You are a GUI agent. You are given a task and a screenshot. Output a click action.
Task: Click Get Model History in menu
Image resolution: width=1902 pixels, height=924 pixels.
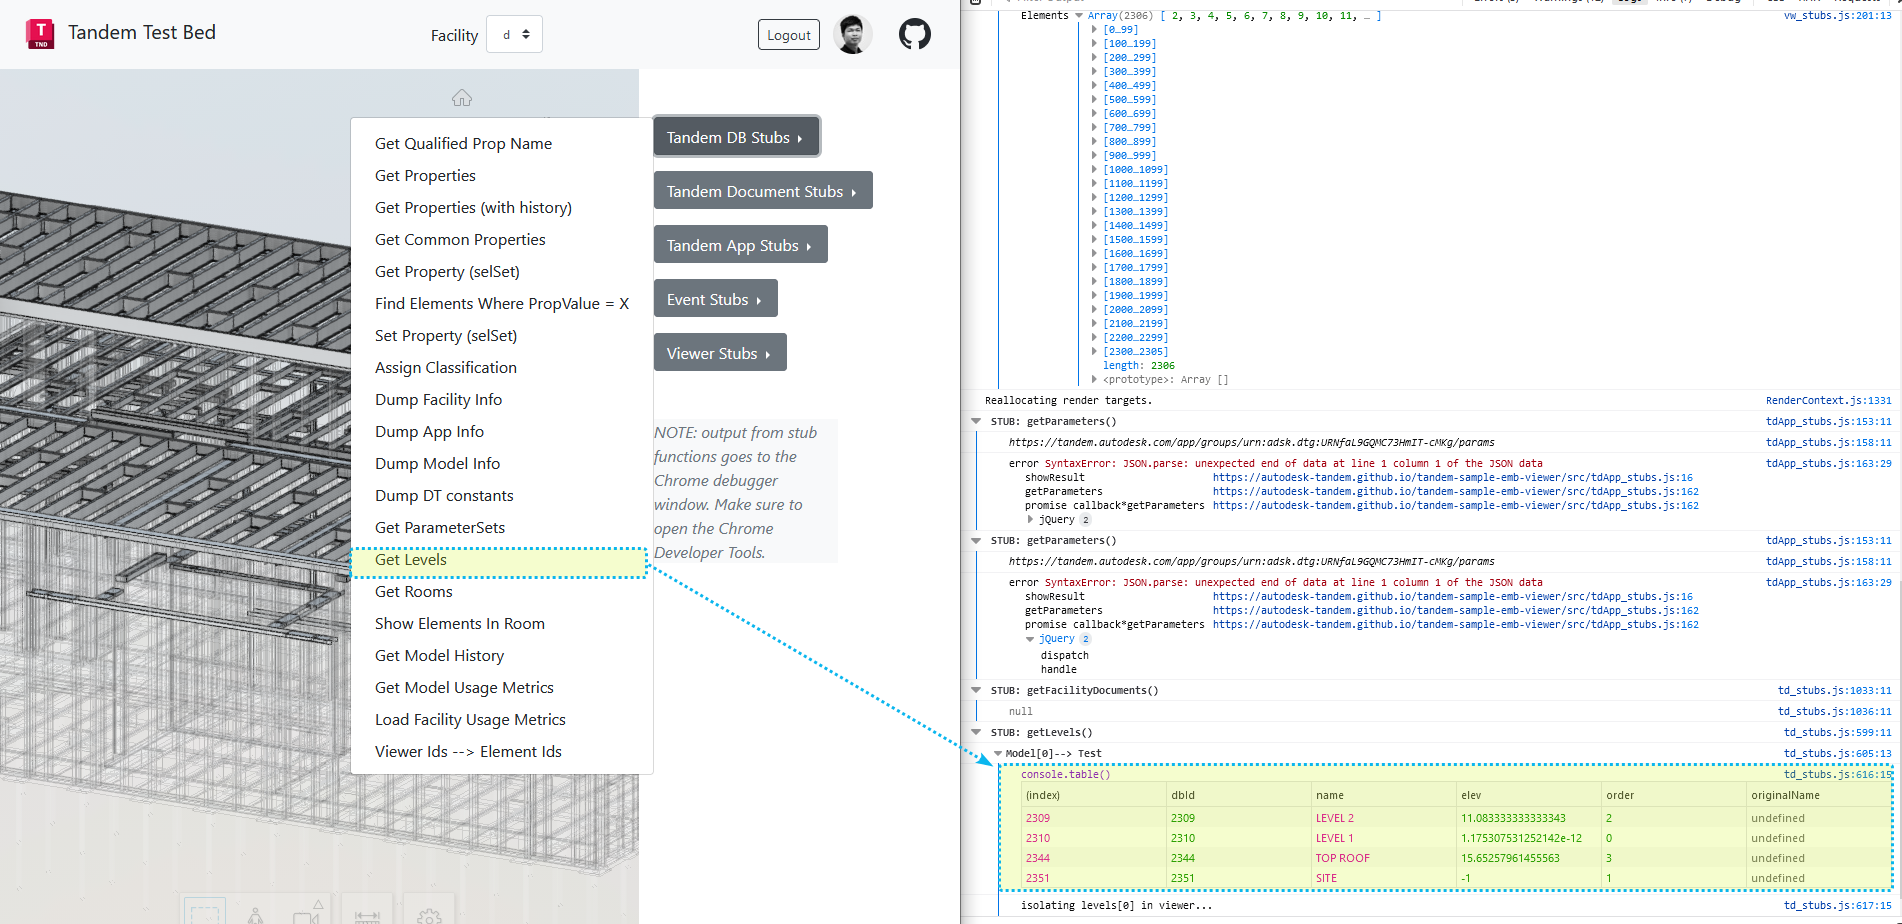[439, 656]
